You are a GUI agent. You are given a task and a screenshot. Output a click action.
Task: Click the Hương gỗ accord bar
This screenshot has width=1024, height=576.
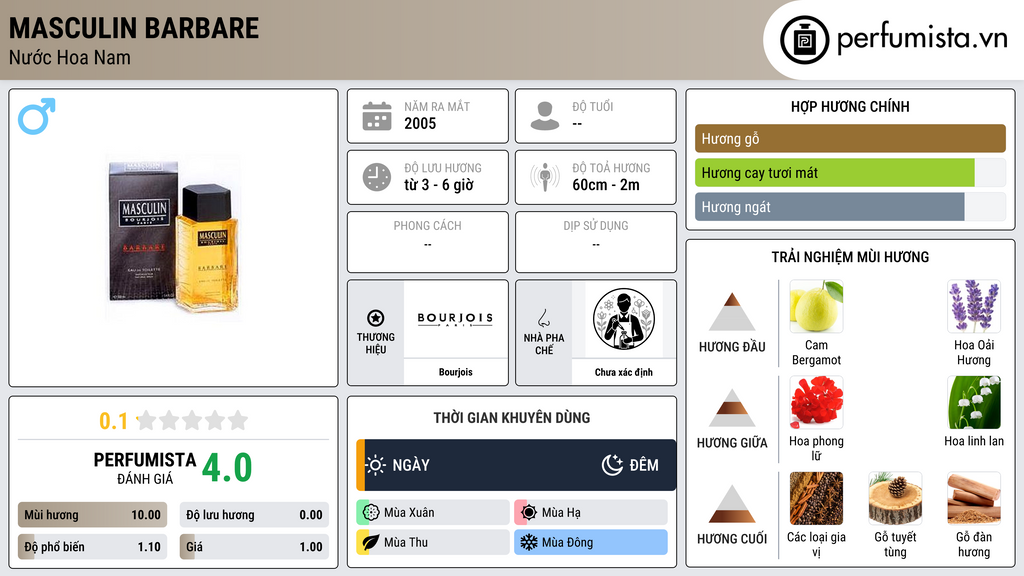coord(850,138)
